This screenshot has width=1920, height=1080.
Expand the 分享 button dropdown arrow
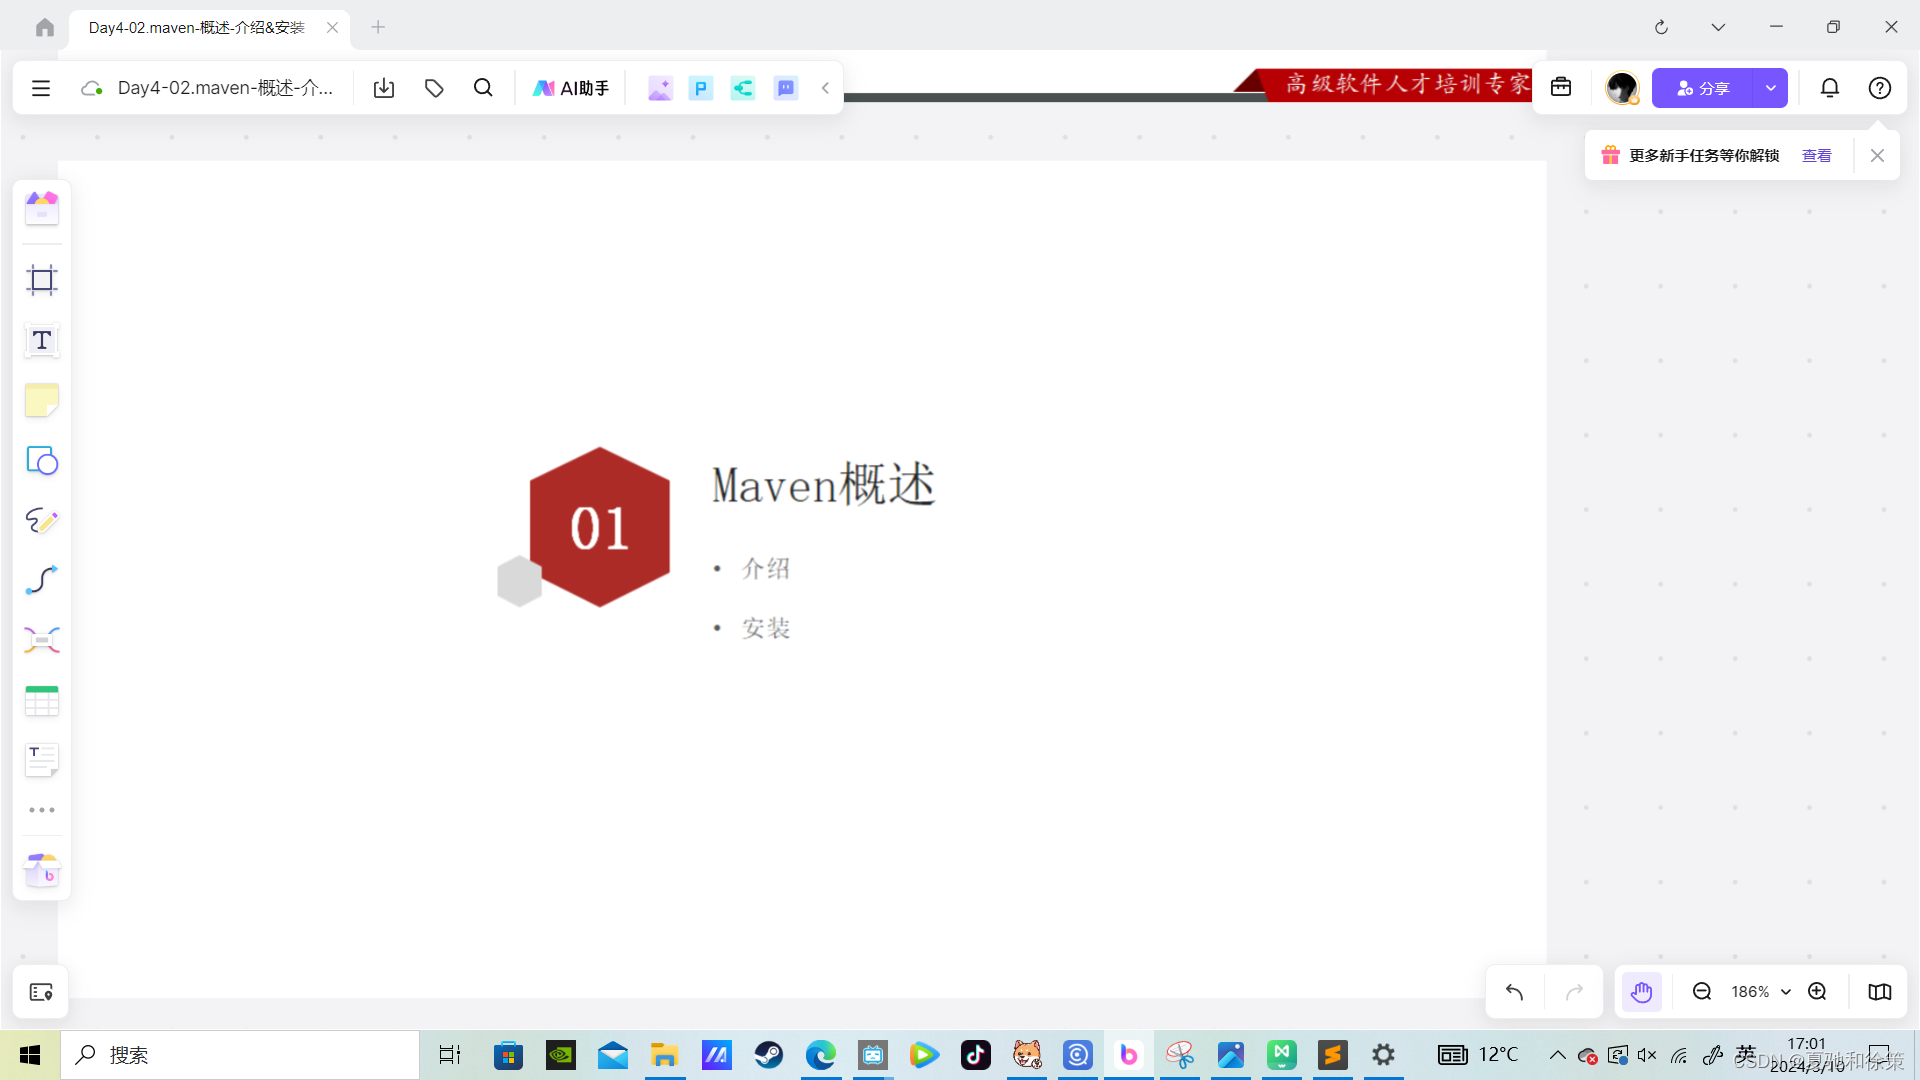coord(1771,88)
